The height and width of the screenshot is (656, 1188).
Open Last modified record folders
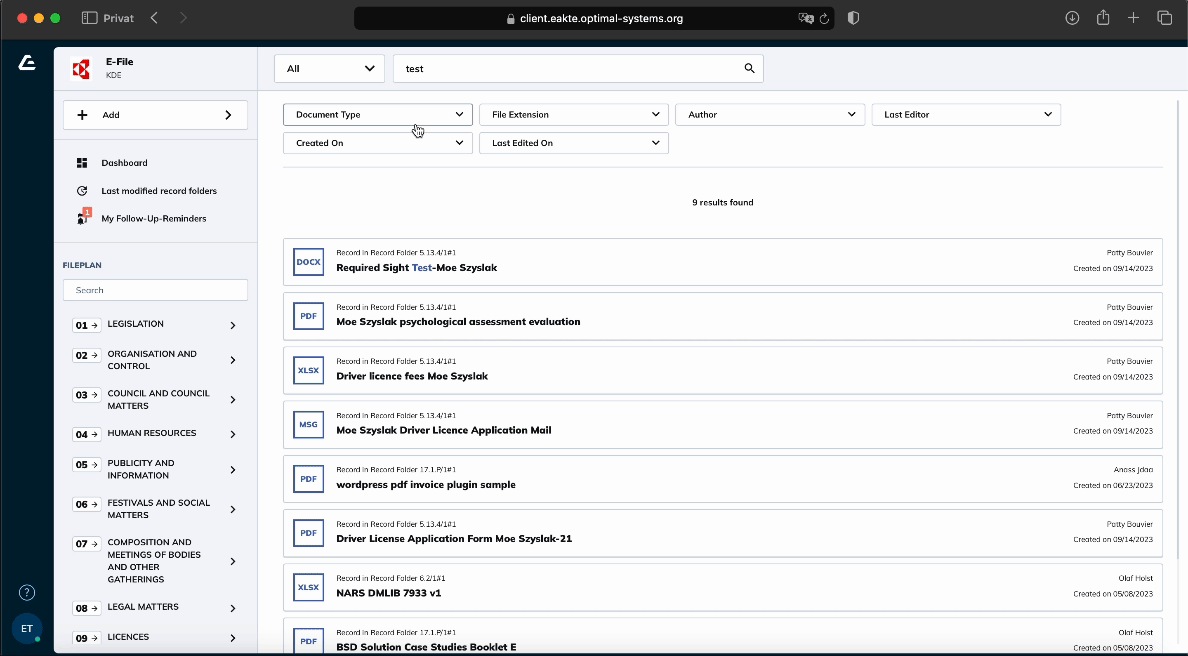click(158, 191)
